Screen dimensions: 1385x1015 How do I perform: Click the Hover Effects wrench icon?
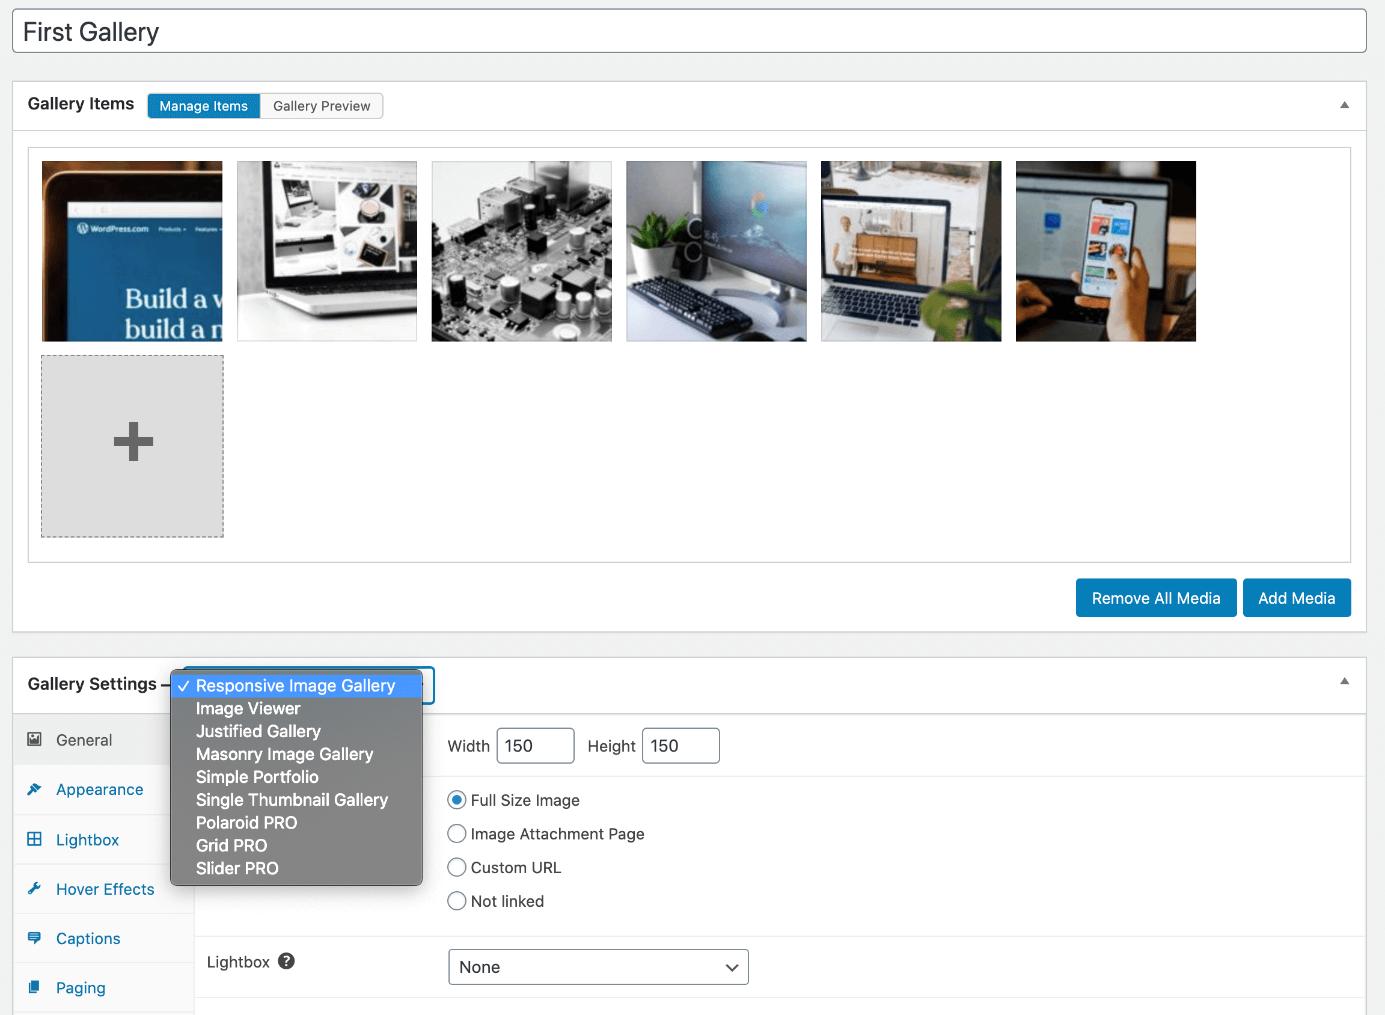coord(34,888)
